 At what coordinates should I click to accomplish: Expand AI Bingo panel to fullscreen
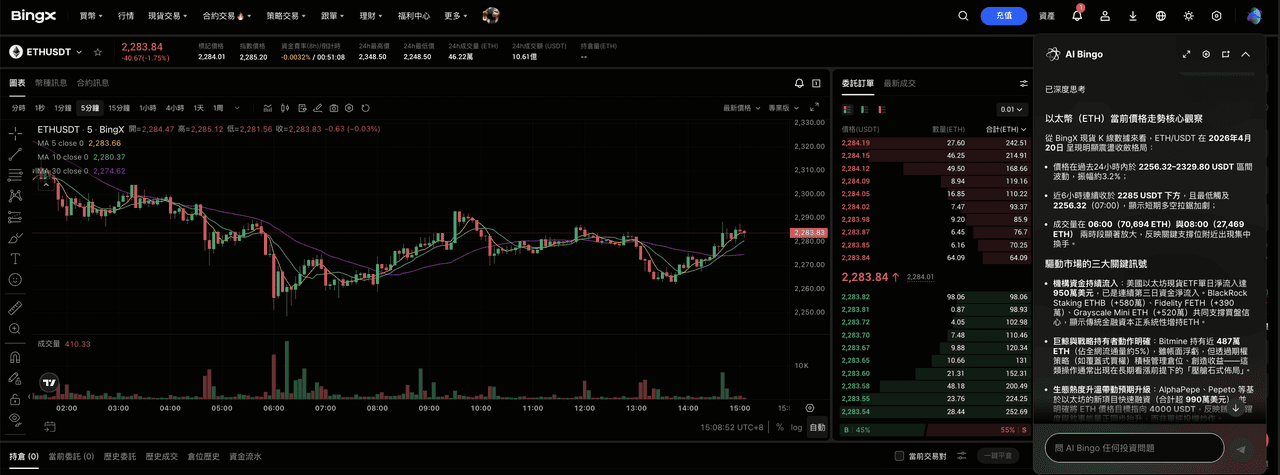pyautogui.click(x=1186, y=54)
